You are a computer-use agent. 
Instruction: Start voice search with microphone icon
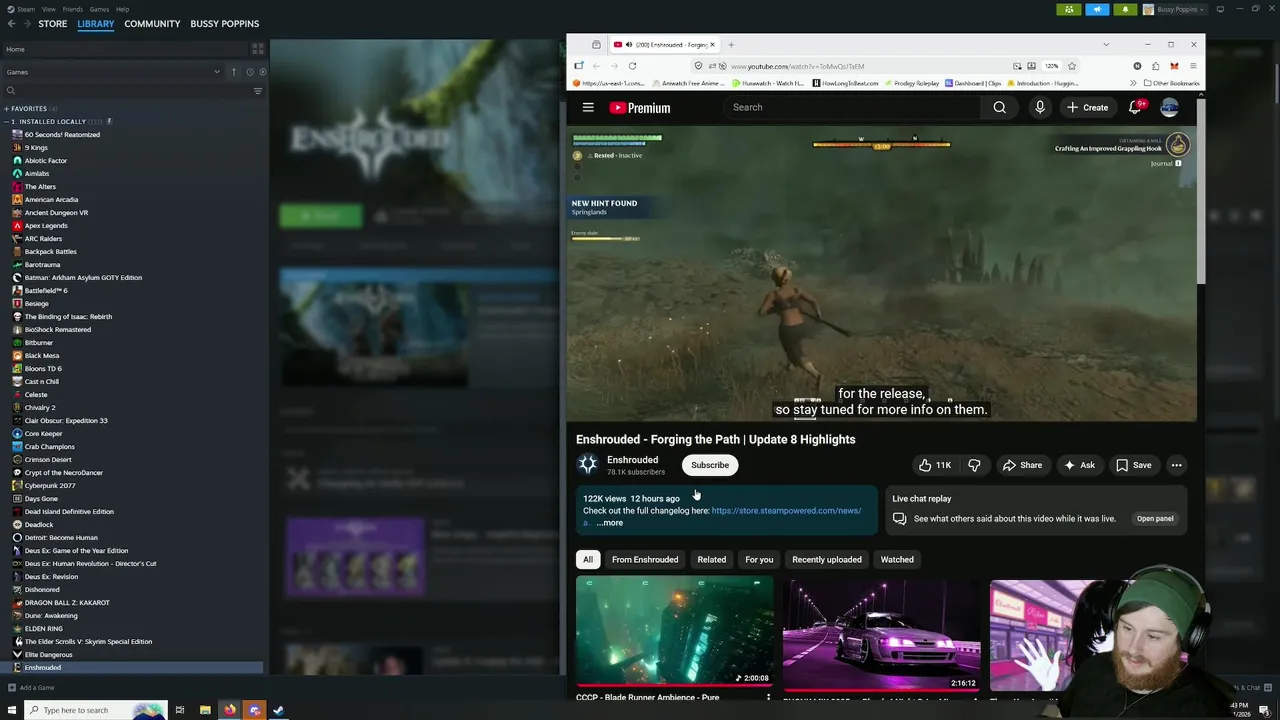pyautogui.click(x=1040, y=107)
